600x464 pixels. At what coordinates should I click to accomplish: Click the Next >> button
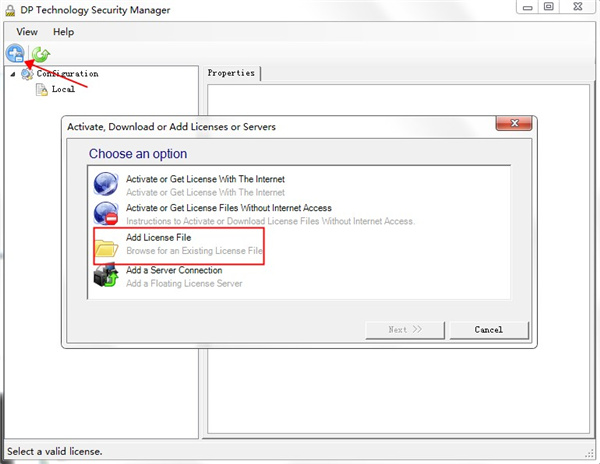point(405,330)
